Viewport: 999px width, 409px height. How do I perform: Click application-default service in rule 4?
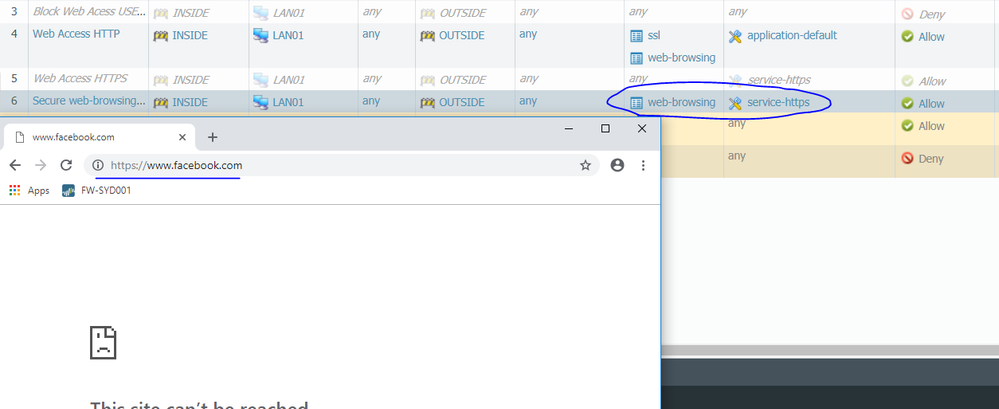click(x=792, y=36)
